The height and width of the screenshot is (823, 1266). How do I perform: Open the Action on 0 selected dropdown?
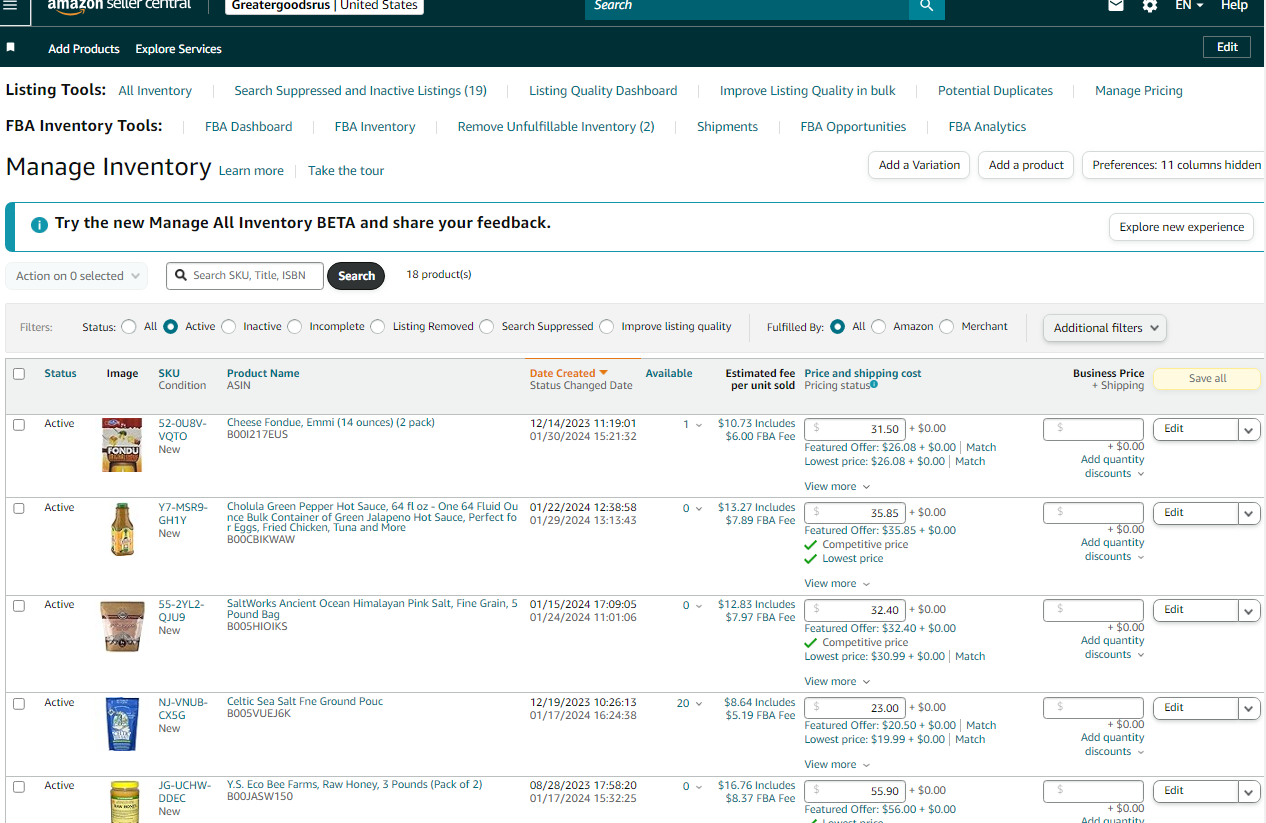[77, 276]
